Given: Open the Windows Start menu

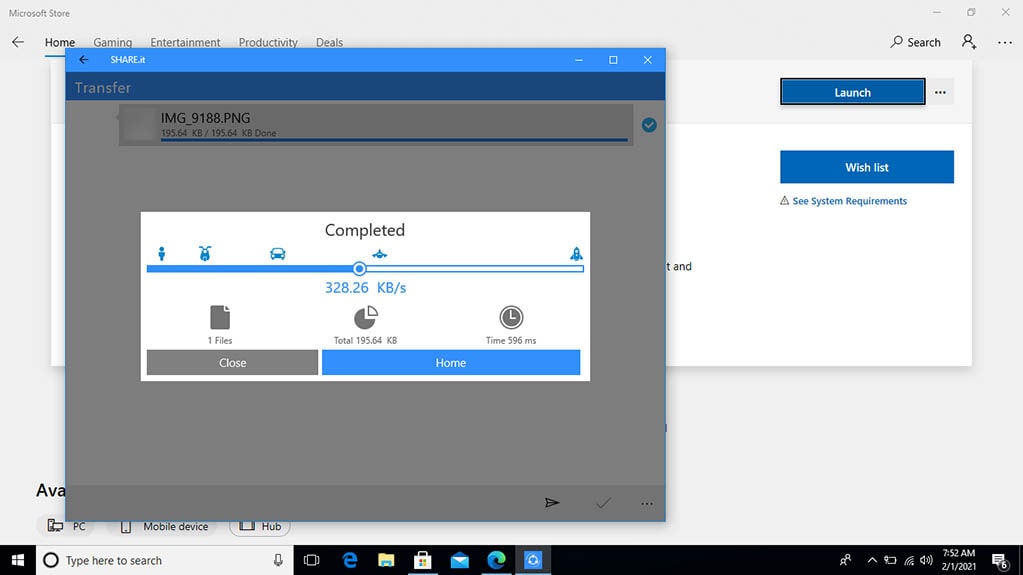Looking at the screenshot, I should [18, 560].
